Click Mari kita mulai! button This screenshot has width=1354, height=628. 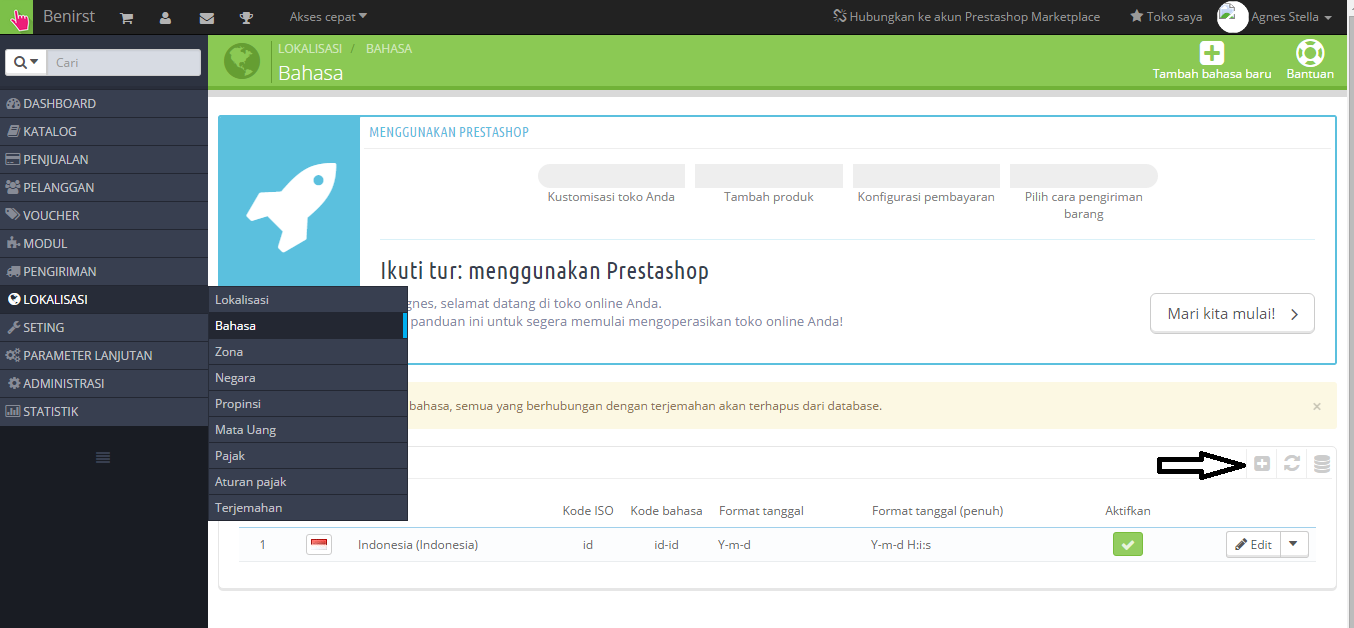click(x=1232, y=313)
